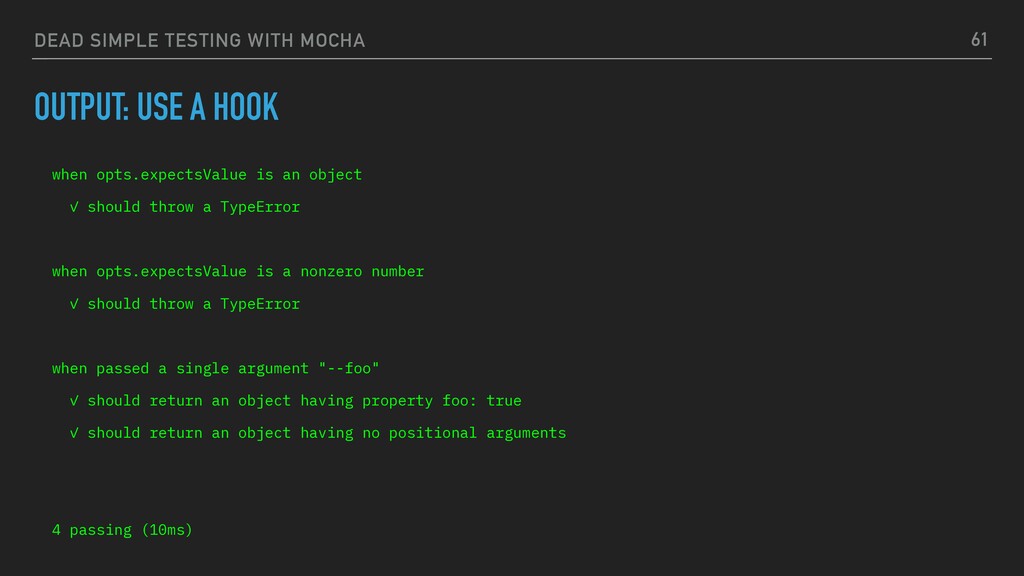The width and height of the screenshot is (1024, 576).
Task: Select 'when opts.expectsValue is a nonzero number' line
Action: [238, 272]
